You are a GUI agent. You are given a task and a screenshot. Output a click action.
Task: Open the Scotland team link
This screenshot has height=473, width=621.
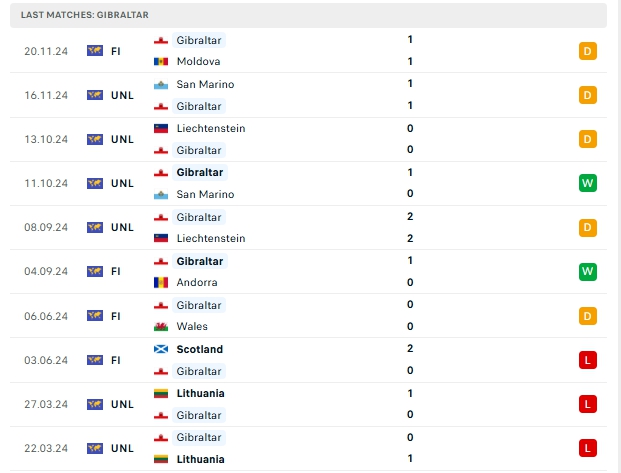pos(200,349)
